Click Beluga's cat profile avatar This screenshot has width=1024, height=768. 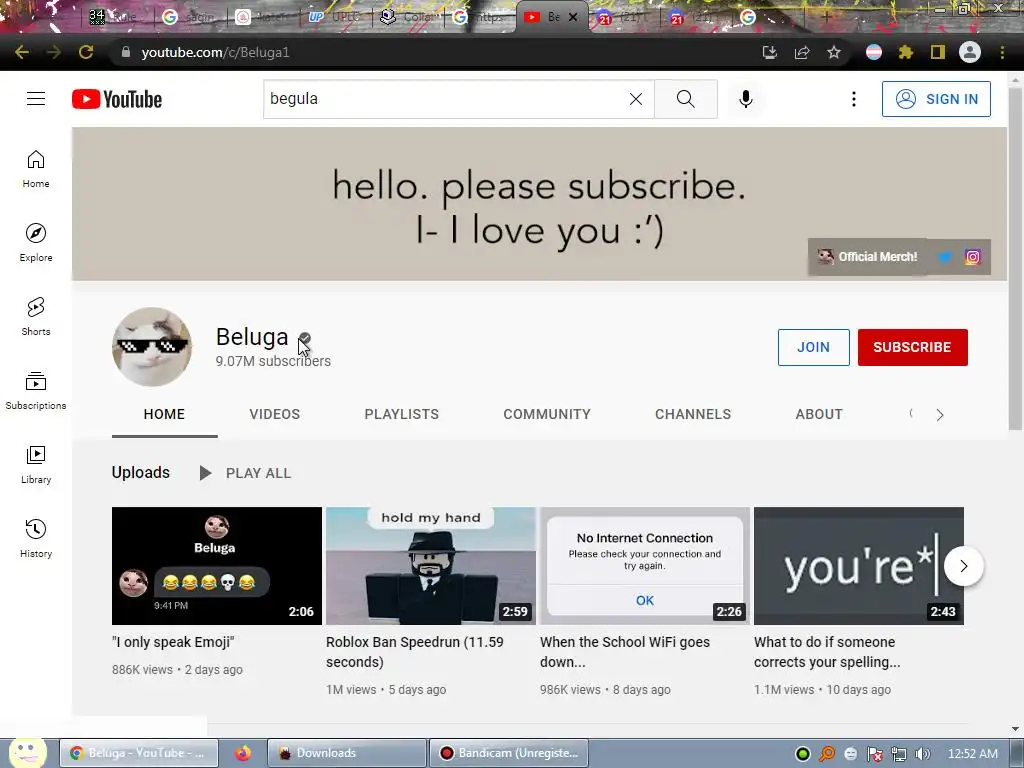(x=152, y=347)
